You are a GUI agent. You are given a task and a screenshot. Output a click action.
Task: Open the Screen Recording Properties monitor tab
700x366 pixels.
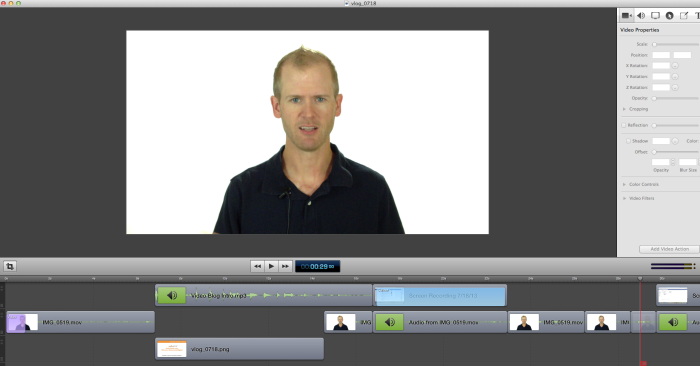tap(655, 16)
